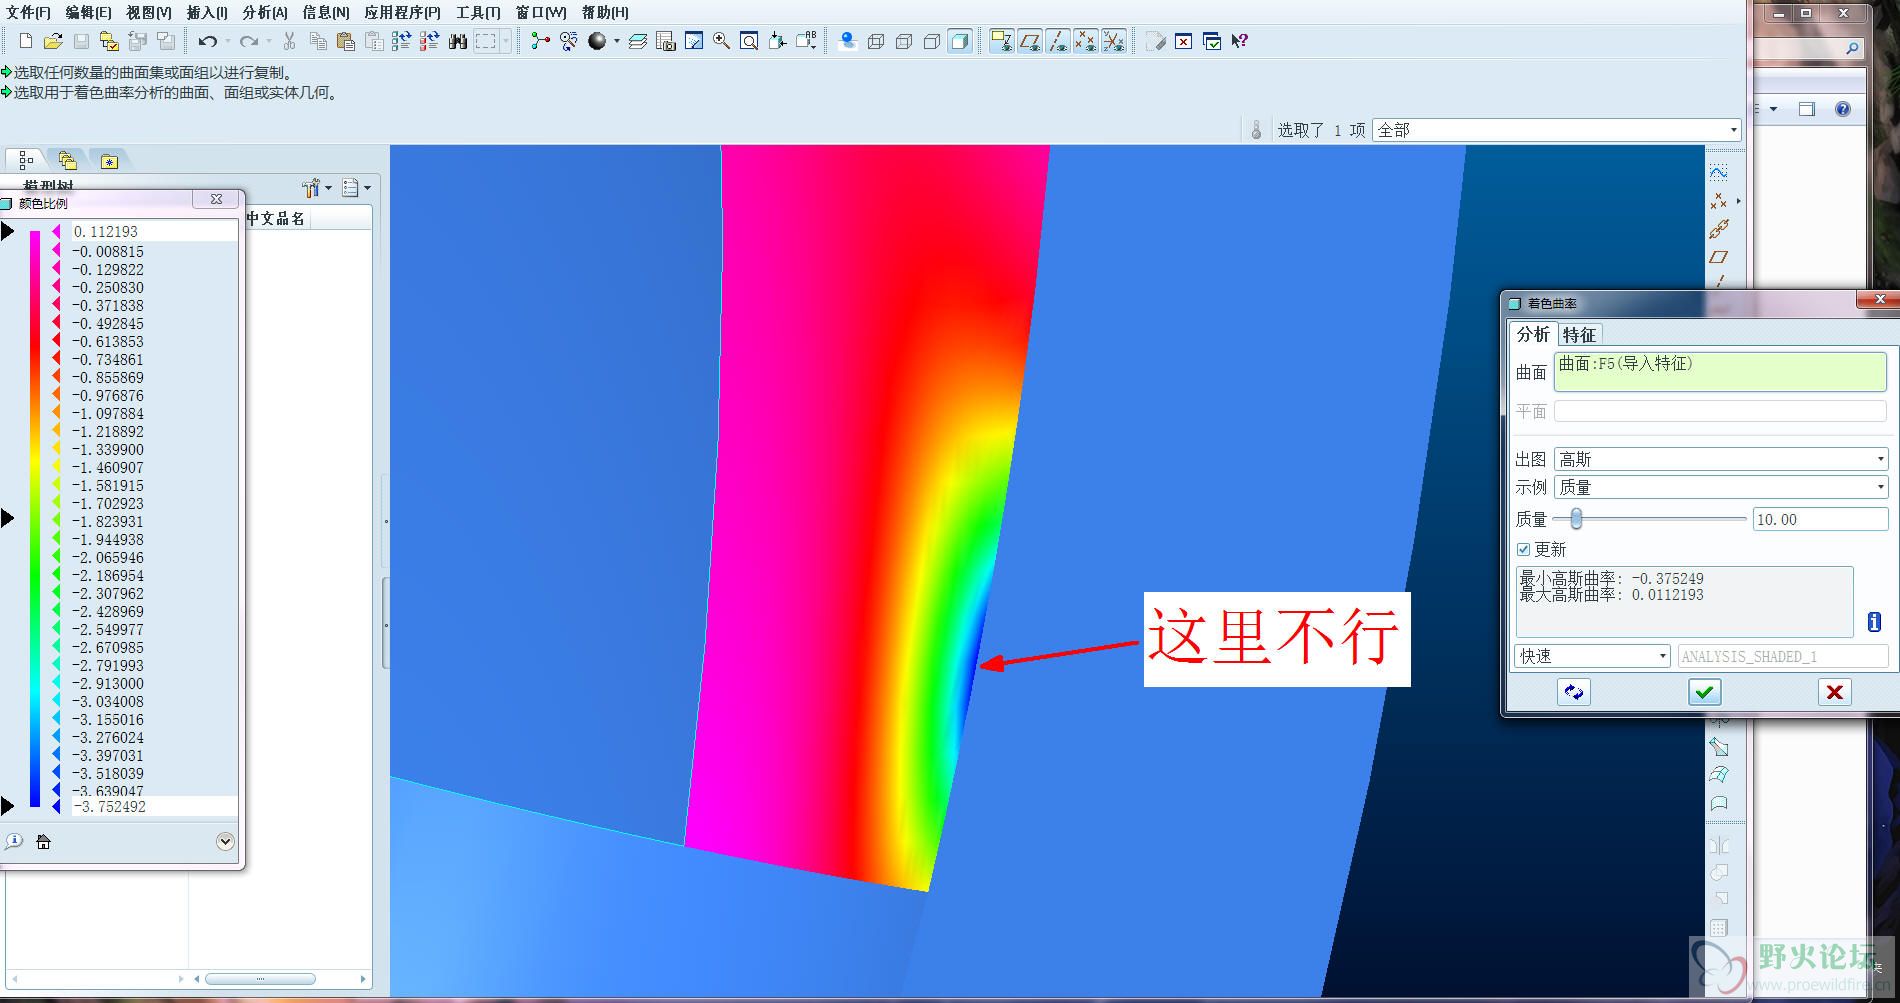
Task: Click the green check accept button
Action: click(x=1705, y=692)
